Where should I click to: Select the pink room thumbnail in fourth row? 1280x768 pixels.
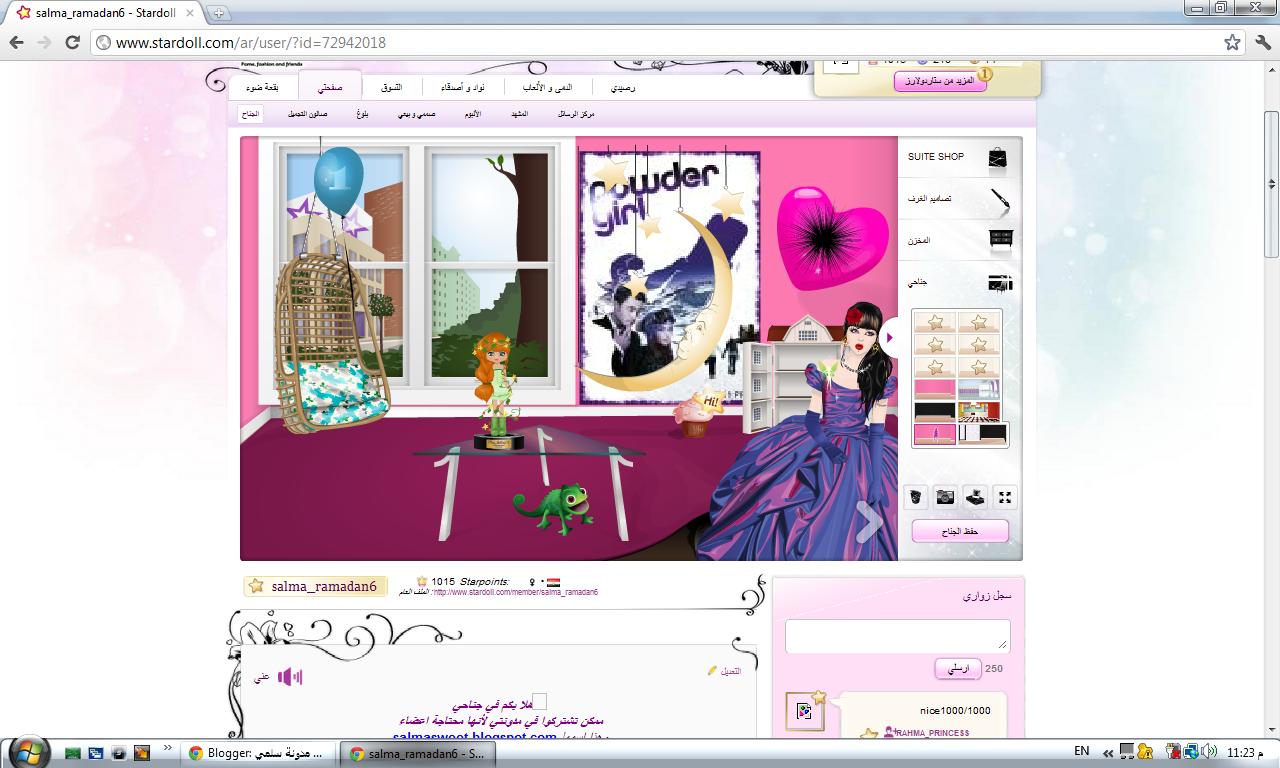pyautogui.click(x=935, y=388)
